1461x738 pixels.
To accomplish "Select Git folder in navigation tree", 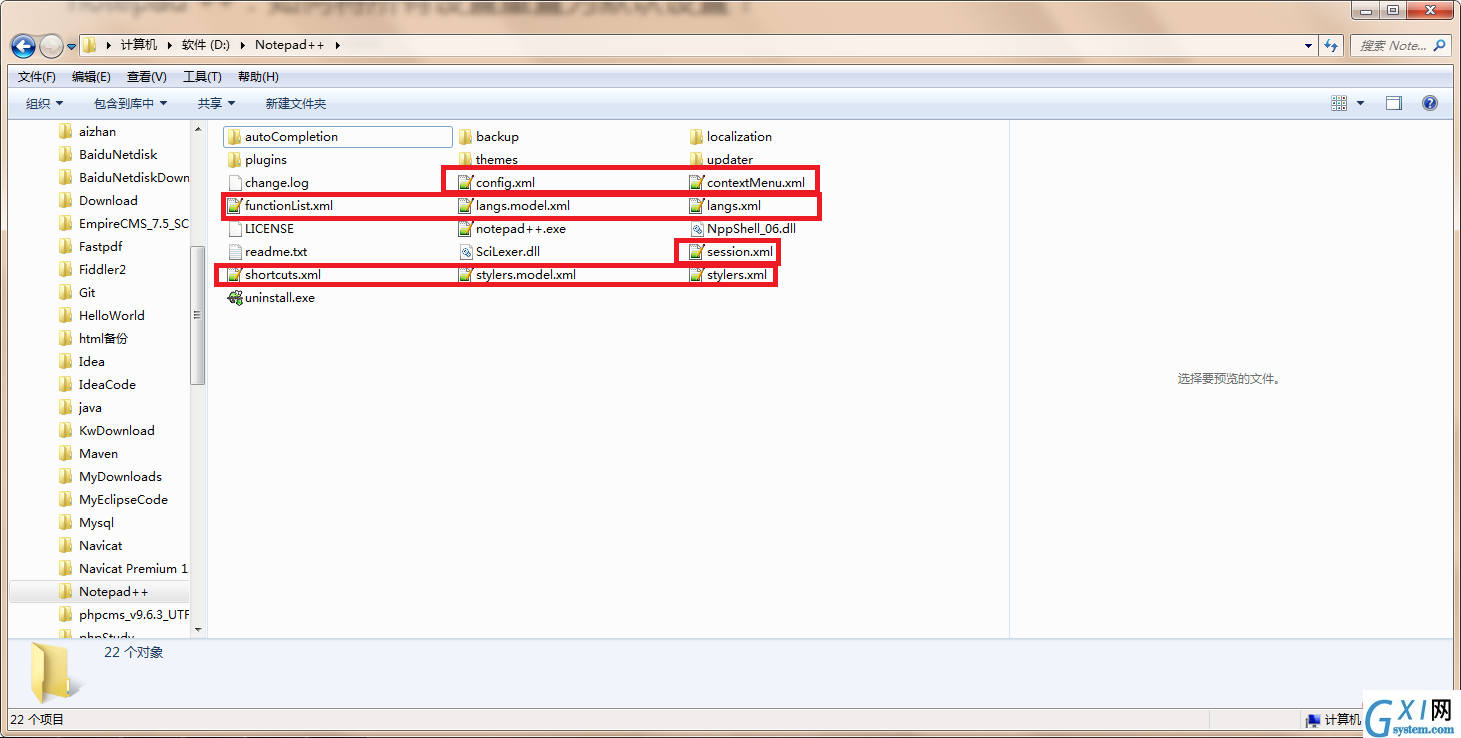I will click(x=87, y=292).
